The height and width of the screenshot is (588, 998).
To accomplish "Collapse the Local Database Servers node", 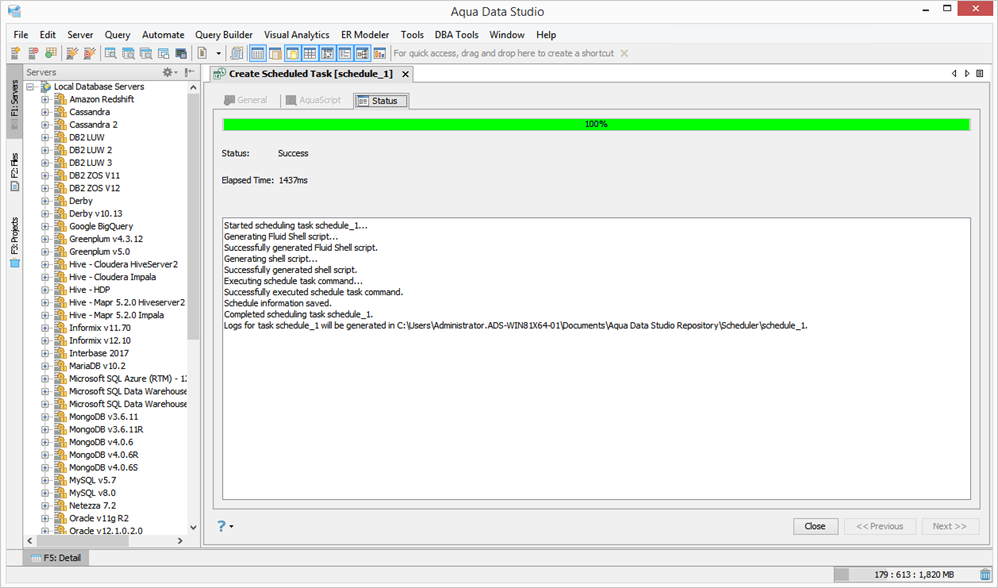I will click(30, 87).
